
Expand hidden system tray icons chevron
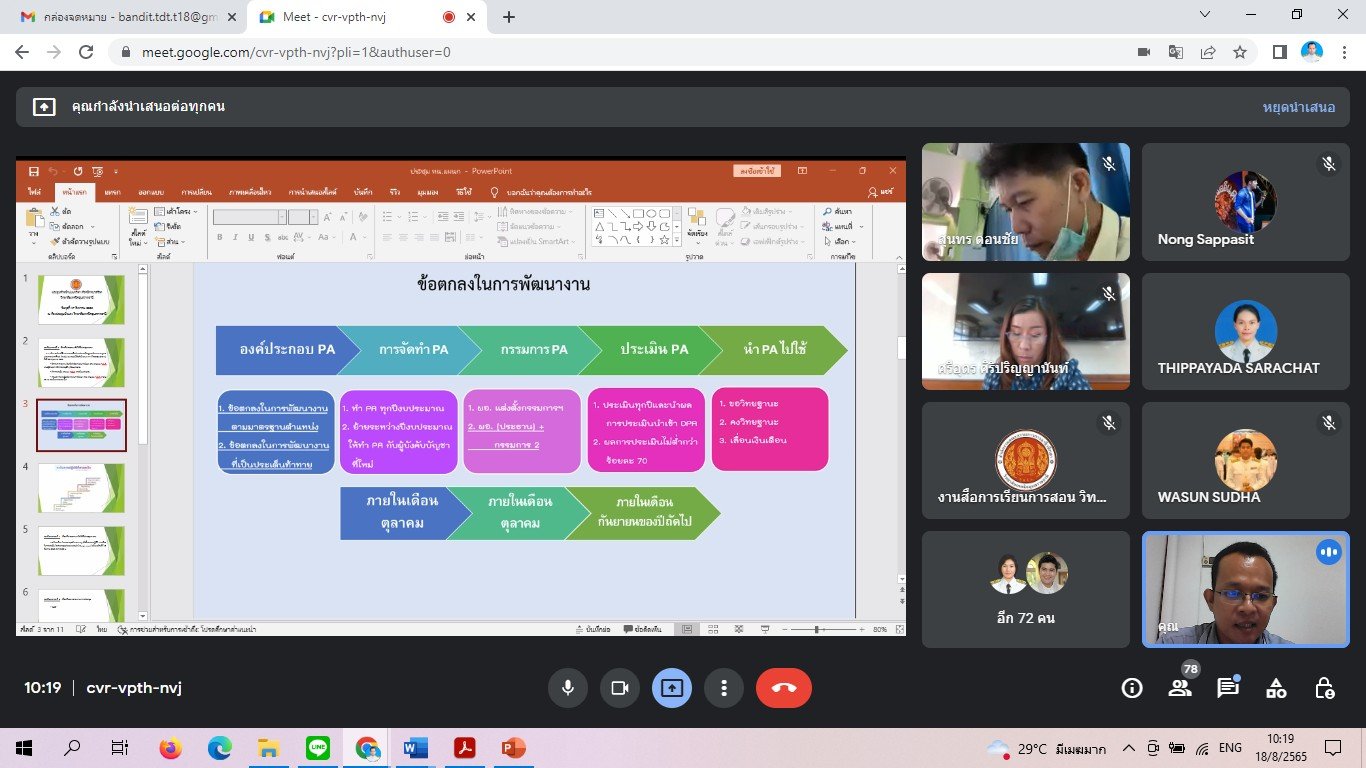1129,748
